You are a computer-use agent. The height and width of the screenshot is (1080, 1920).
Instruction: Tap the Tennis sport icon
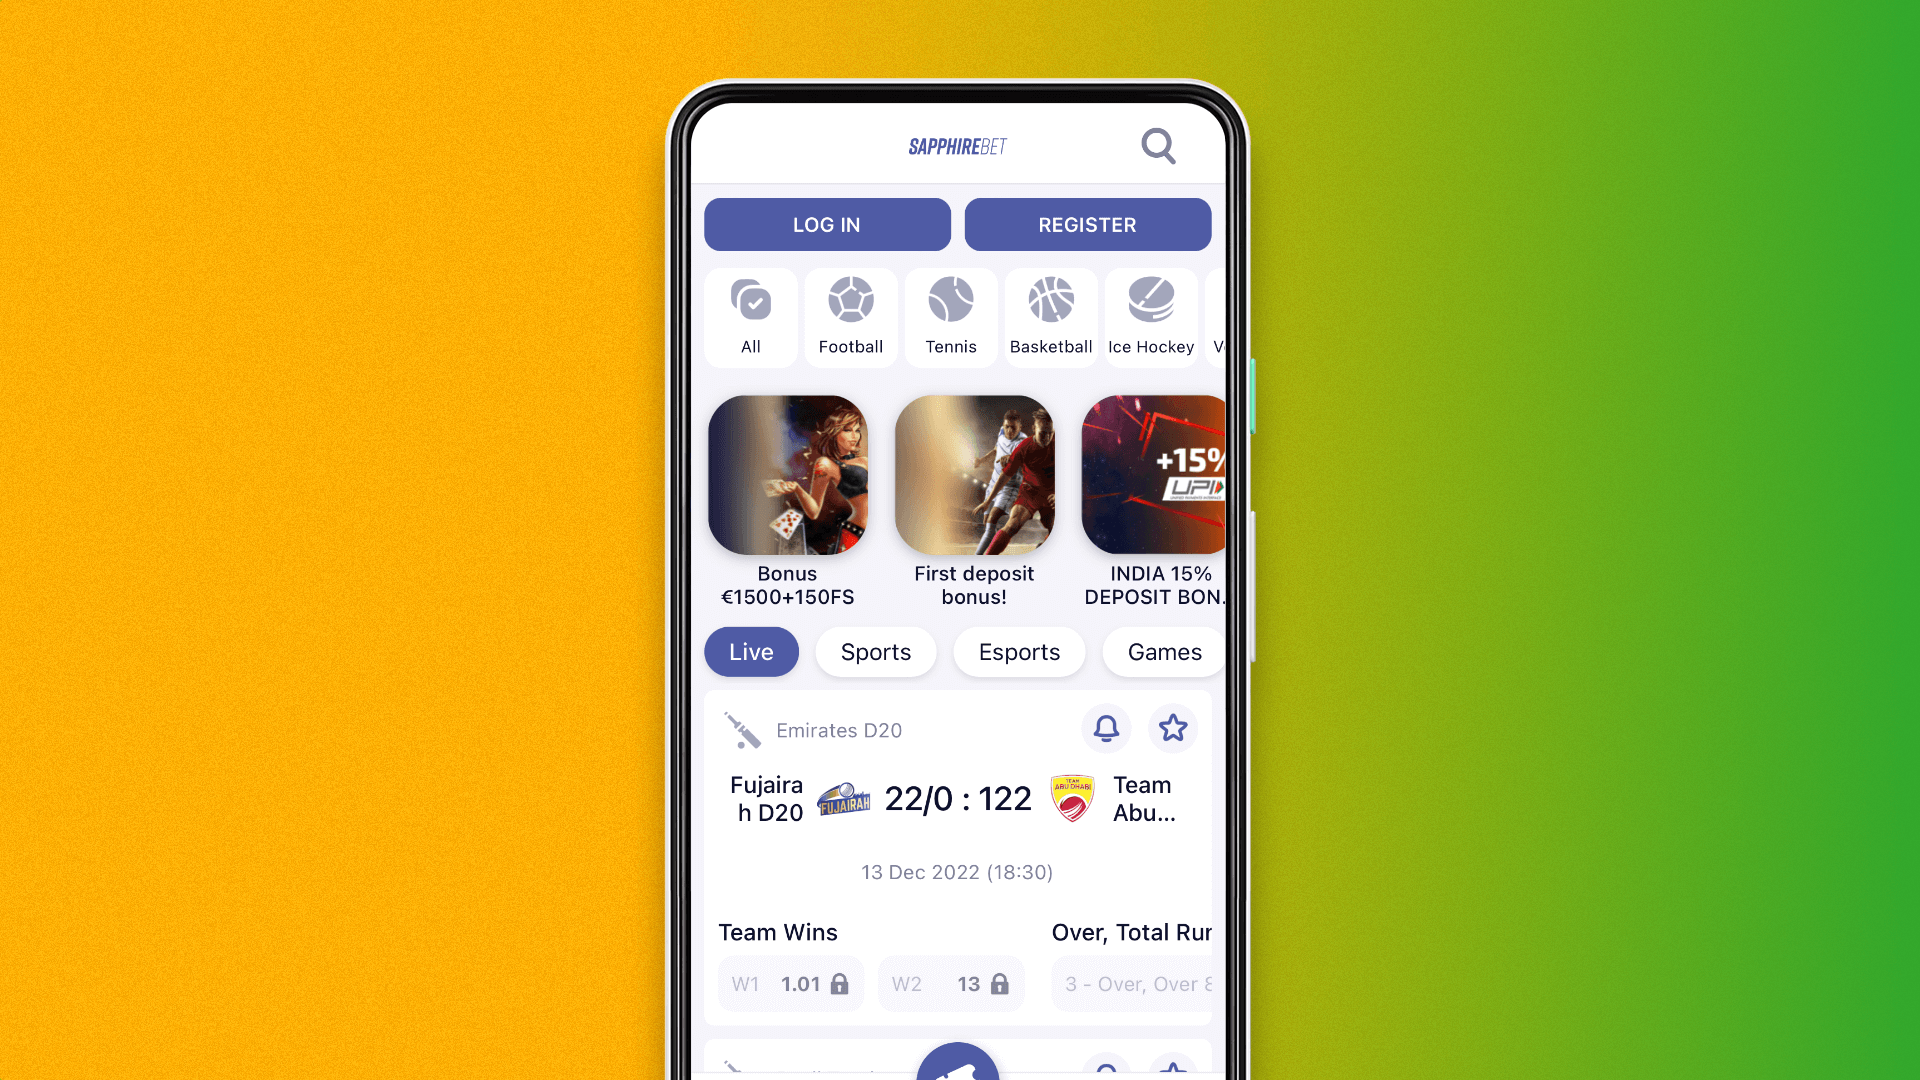pos(949,313)
